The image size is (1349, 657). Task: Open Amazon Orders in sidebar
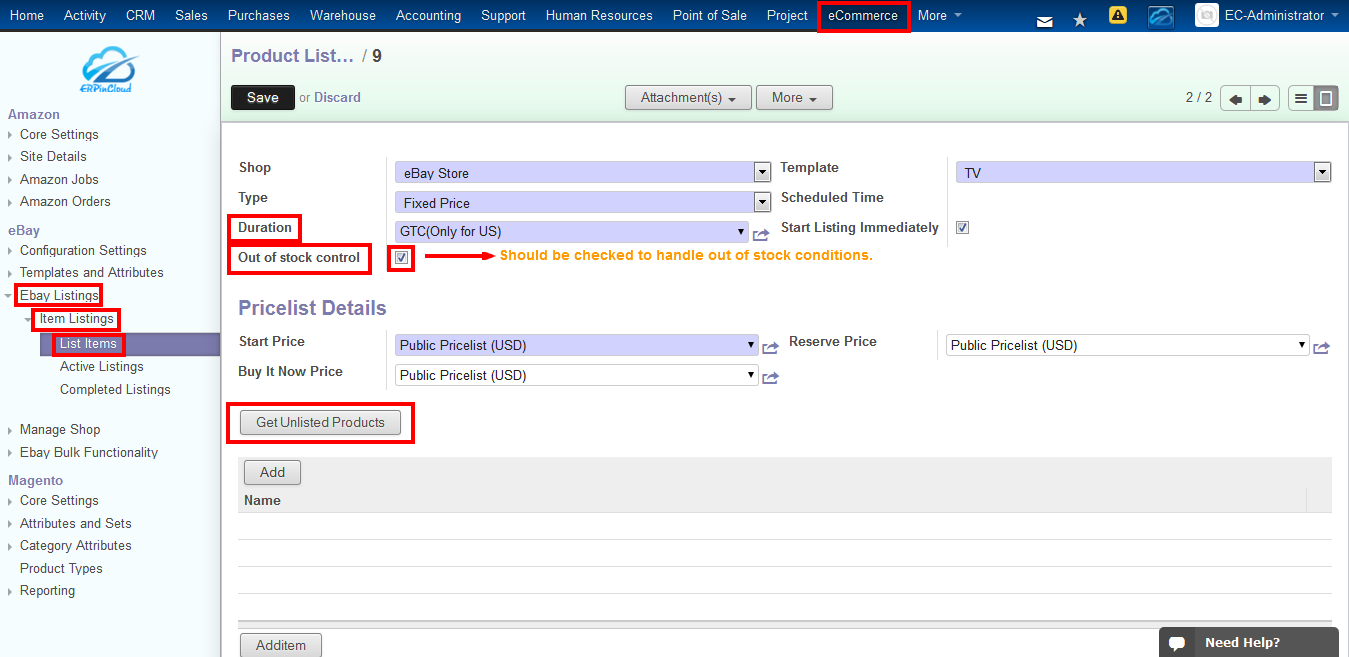[65, 201]
